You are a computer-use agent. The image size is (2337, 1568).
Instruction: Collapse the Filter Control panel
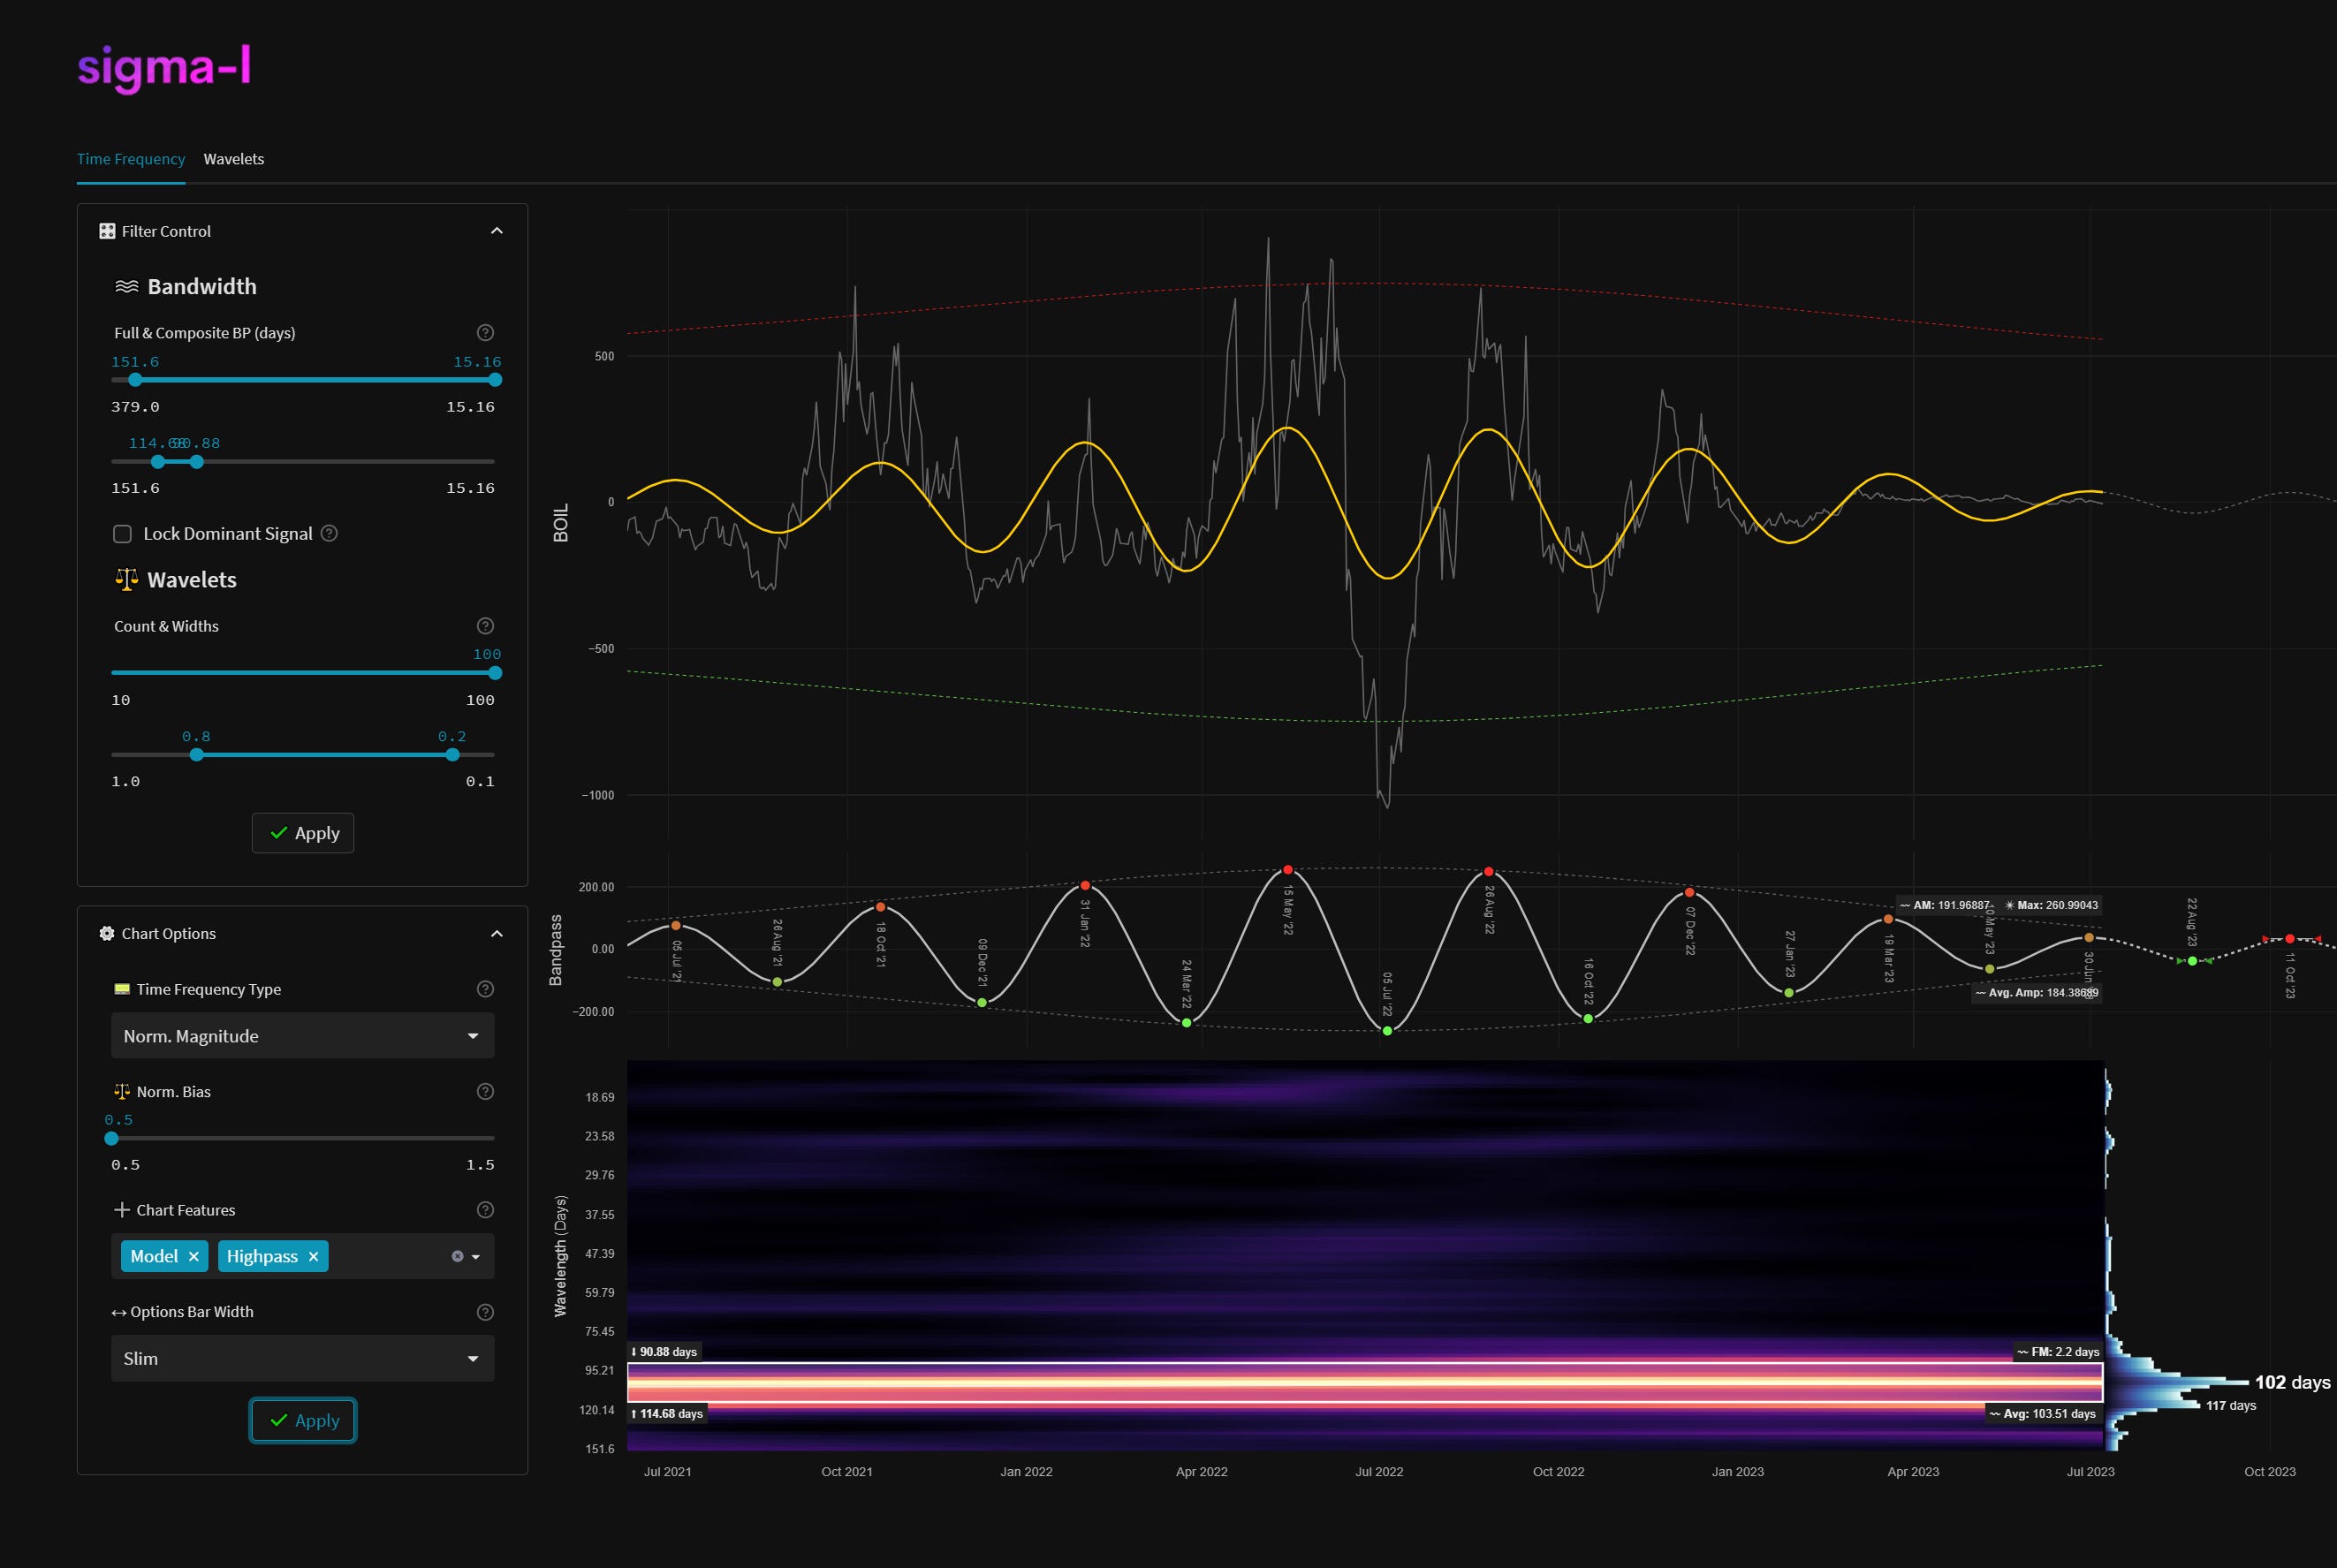point(497,230)
